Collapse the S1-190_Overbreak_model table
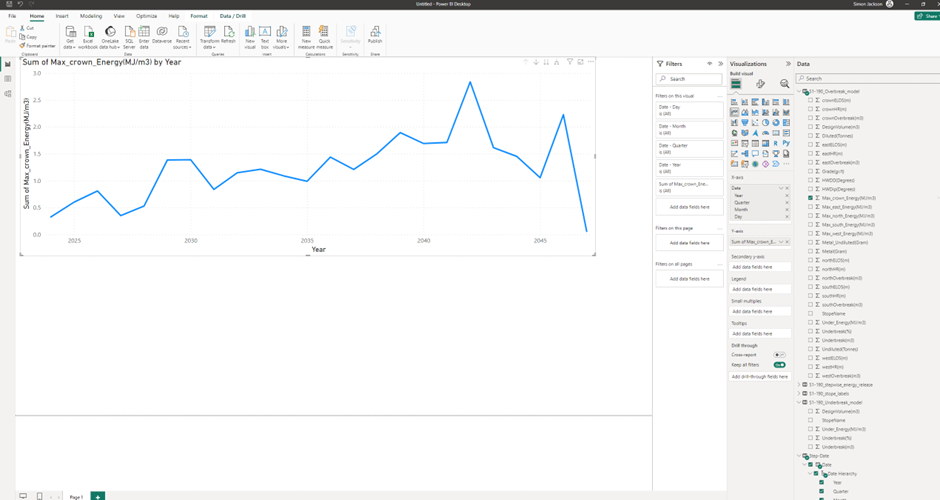Image resolution: width=940 pixels, height=500 pixels. (x=800, y=92)
